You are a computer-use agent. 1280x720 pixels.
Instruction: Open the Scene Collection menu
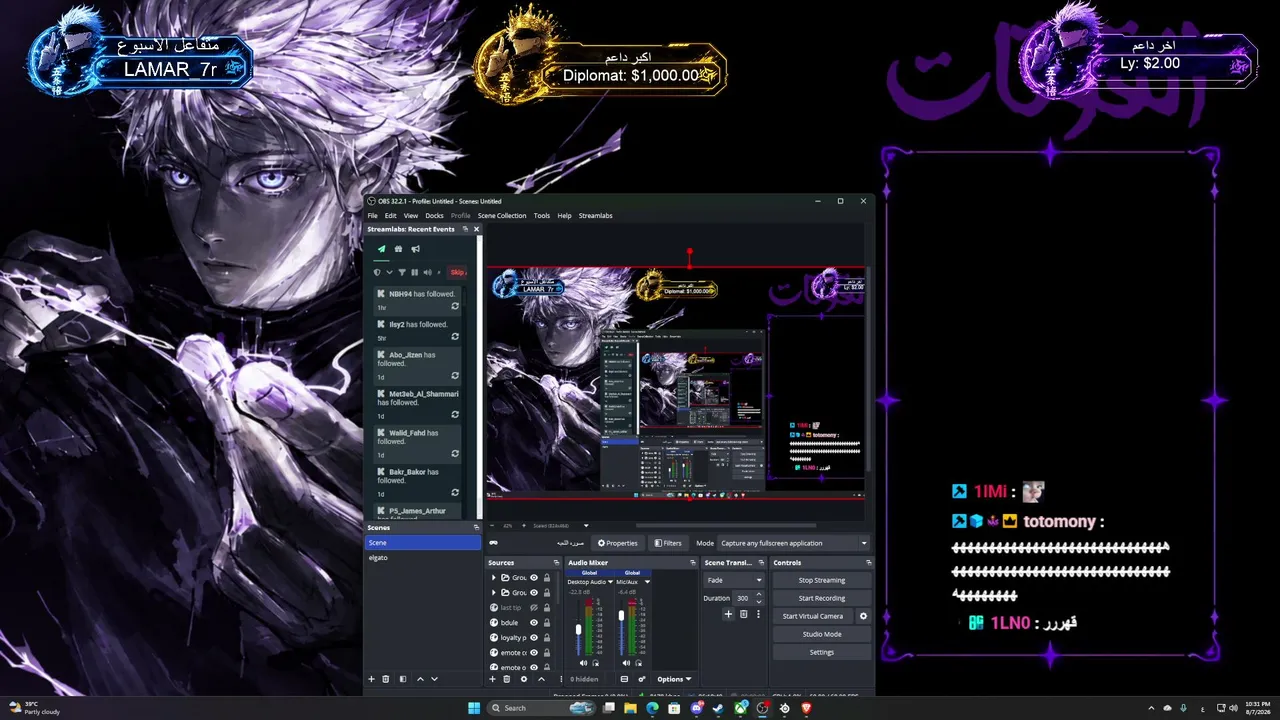502,215
